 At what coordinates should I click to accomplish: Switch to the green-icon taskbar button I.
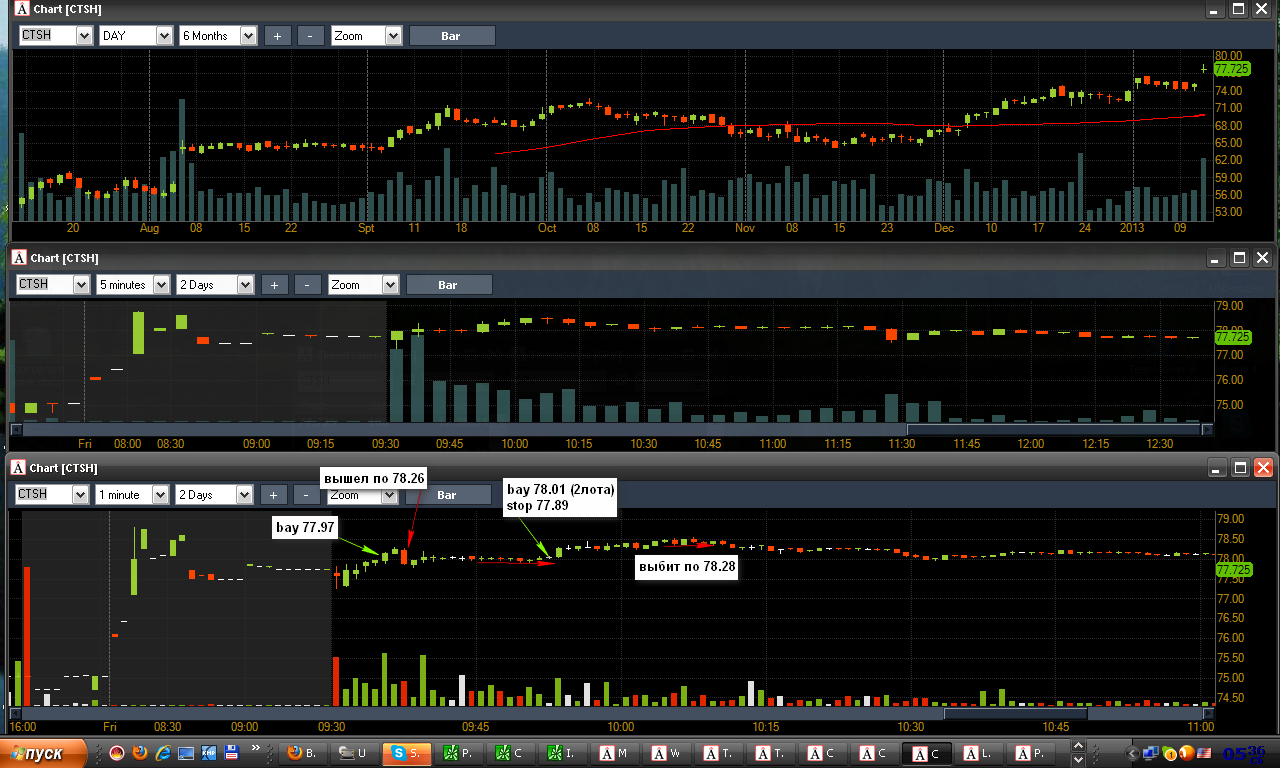point(564,753)
